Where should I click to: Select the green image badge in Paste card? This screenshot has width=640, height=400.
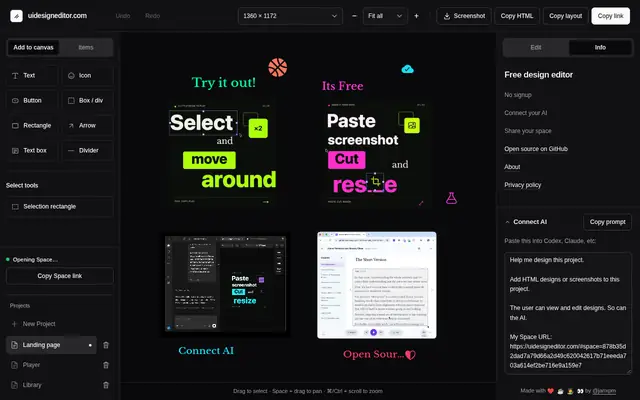point(412,125)
